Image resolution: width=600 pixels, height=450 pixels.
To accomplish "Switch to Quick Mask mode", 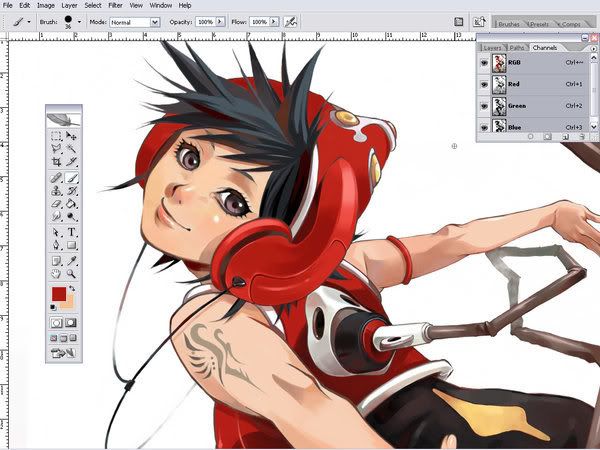I will click(71, 323).
